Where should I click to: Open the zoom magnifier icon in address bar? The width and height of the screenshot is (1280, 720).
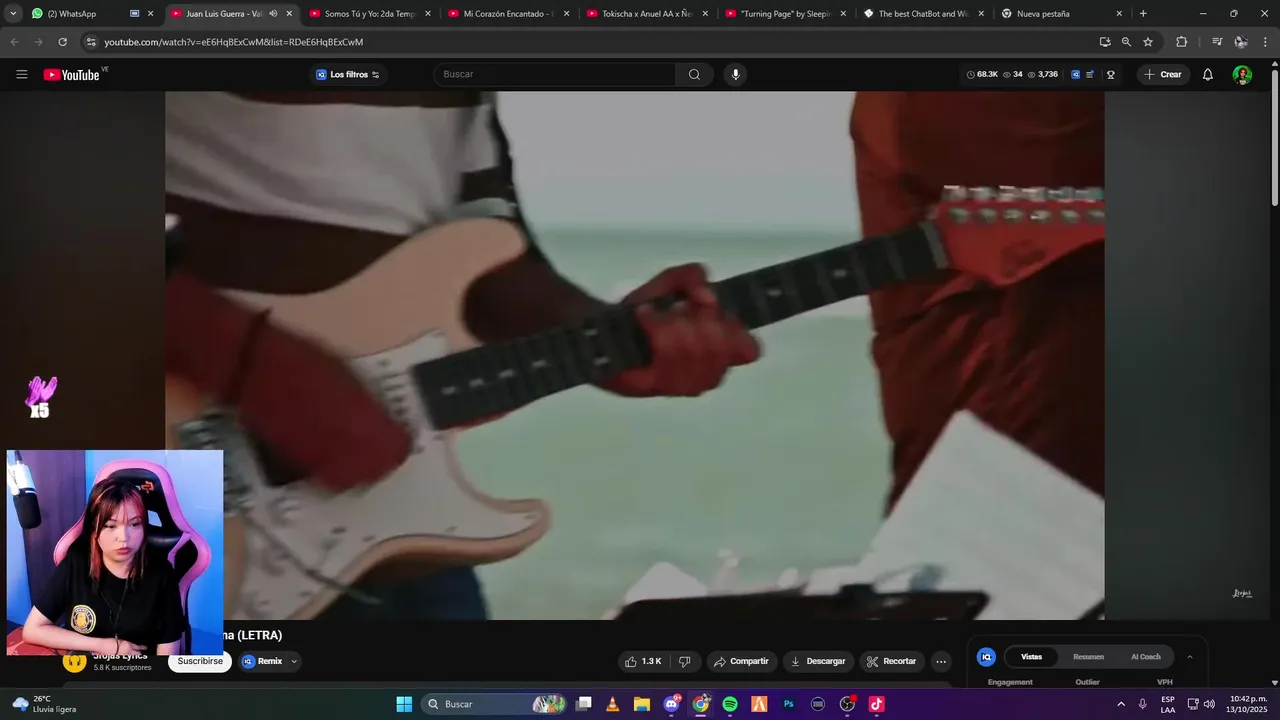(1126, 42)
